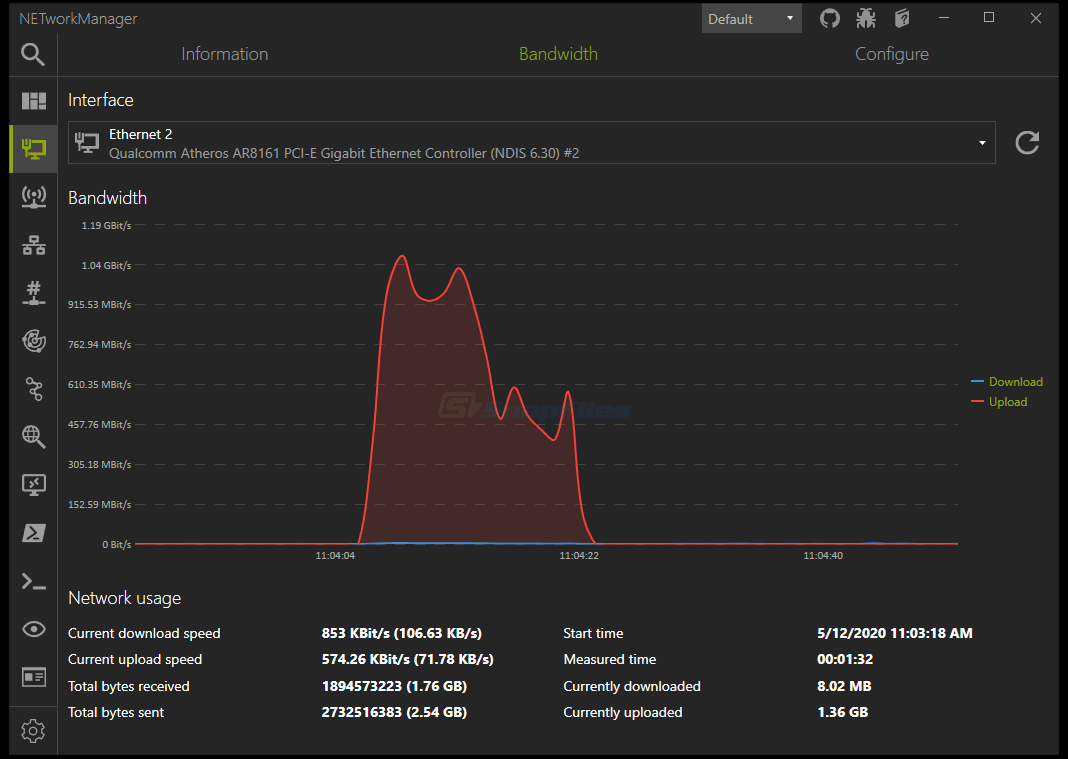1068x759 pixels.
Task: Toggle the Upload series in legend
Action: (x=999, y=402)
